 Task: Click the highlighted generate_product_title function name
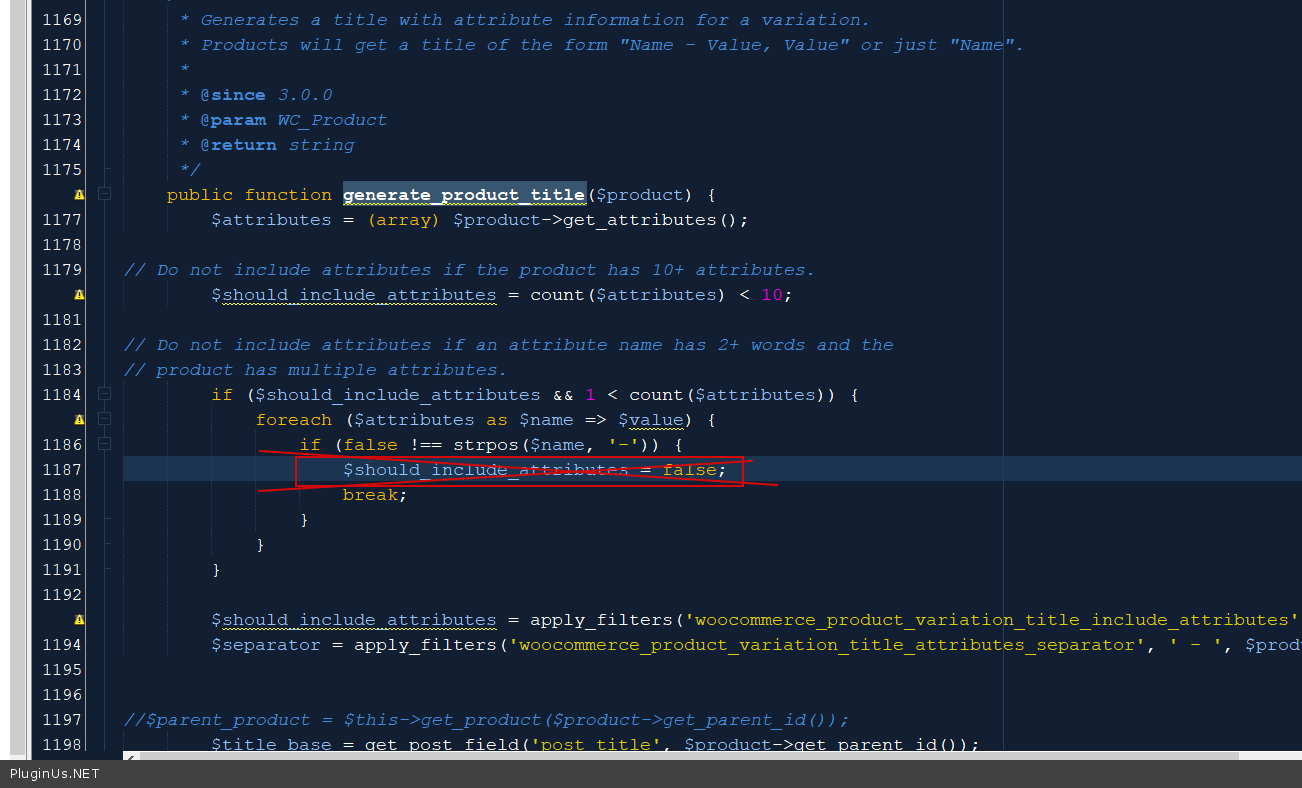[464, 195]
